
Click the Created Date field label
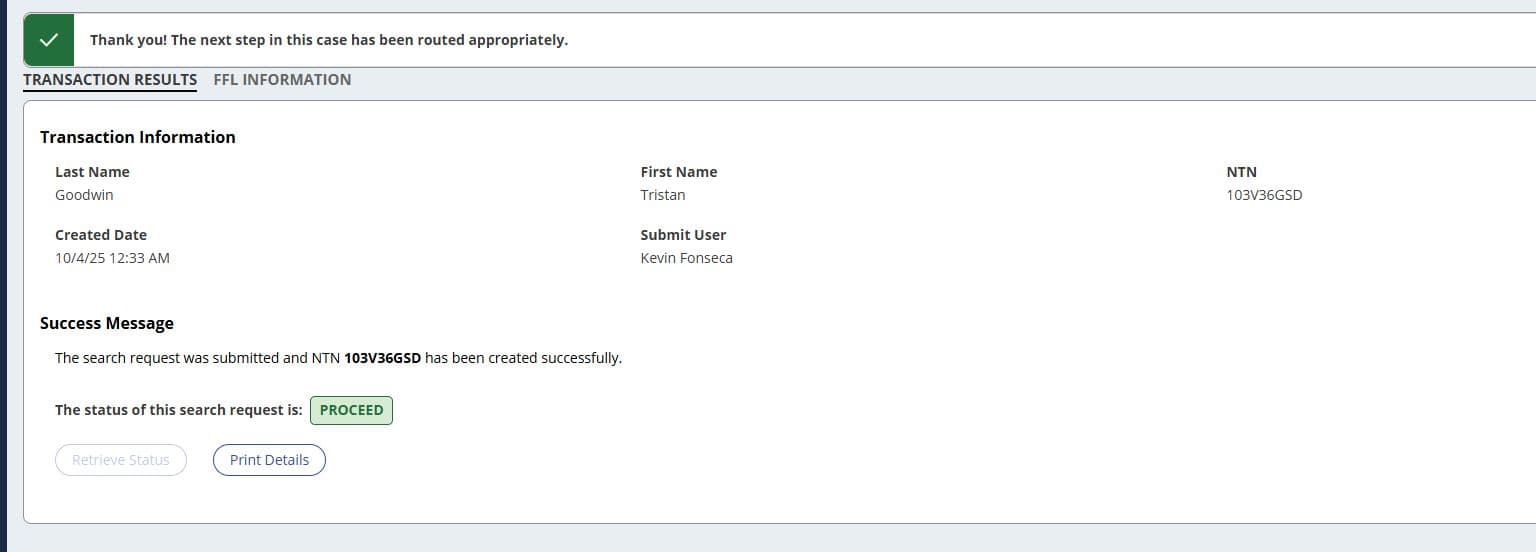tap(101, 235)
